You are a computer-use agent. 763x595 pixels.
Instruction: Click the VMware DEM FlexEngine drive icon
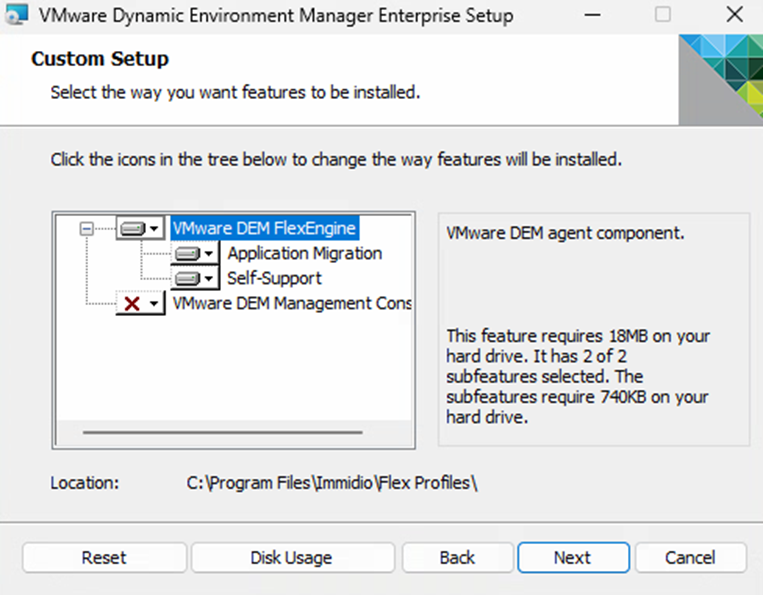click(132, 229)
